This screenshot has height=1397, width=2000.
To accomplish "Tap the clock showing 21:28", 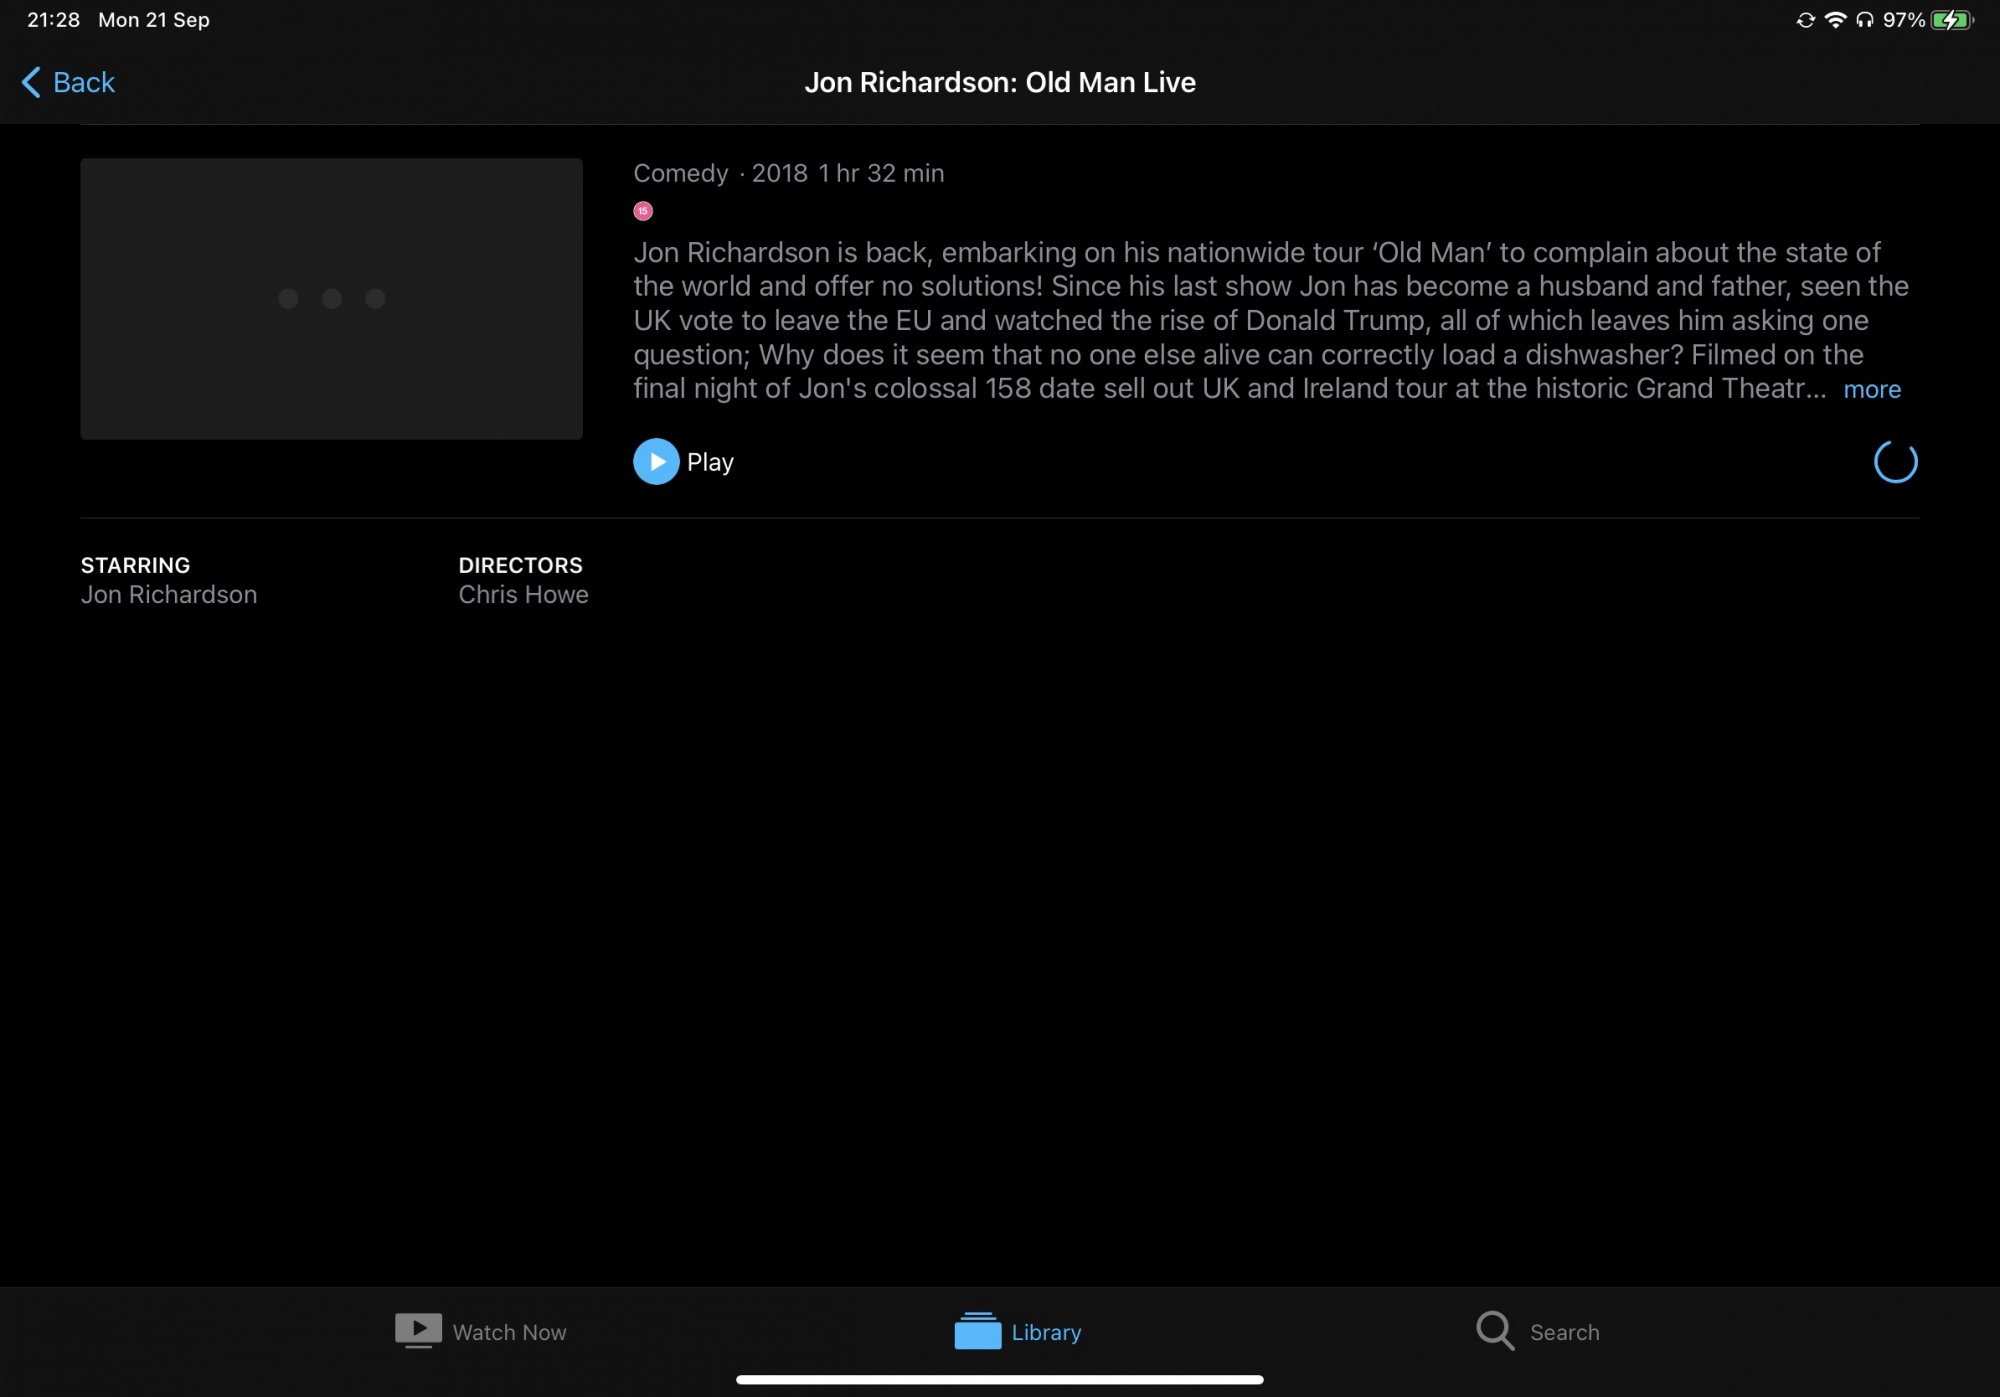I will pos(53,20).
